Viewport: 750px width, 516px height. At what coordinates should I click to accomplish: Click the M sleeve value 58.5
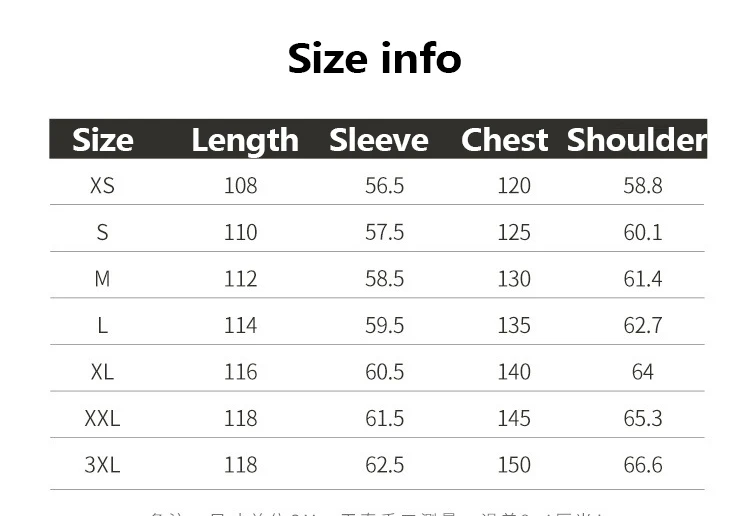[x=385, y=279]
